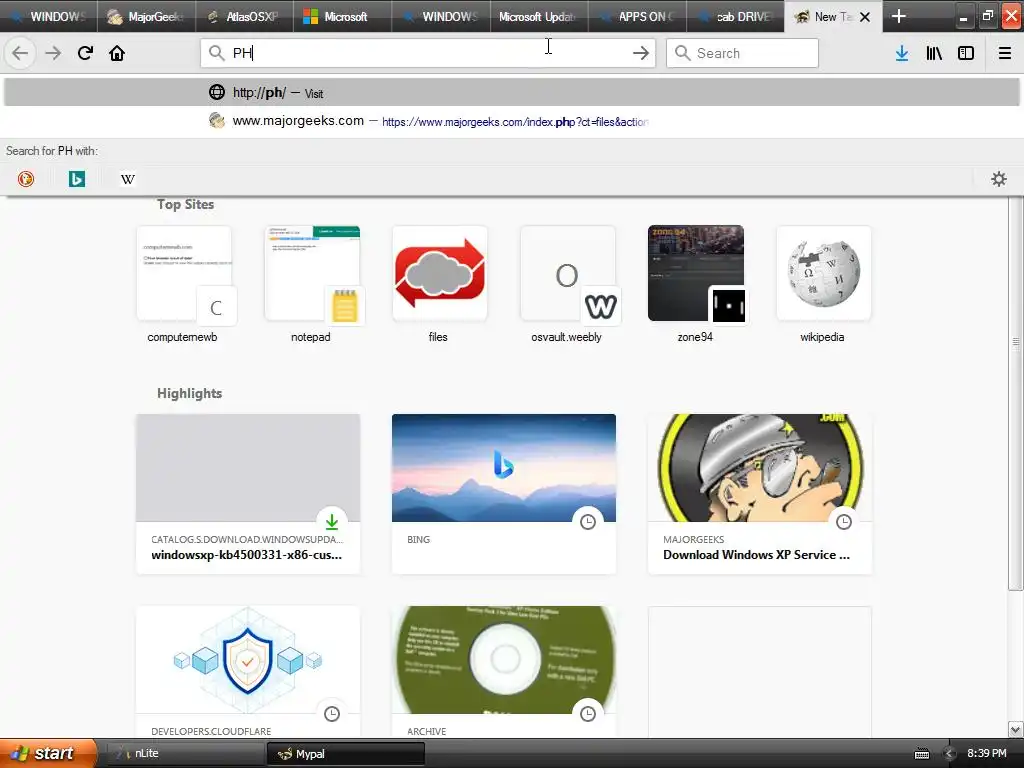Open the home page
The width and height of the screenshot is (1024, 768).
tap(117, 53)
